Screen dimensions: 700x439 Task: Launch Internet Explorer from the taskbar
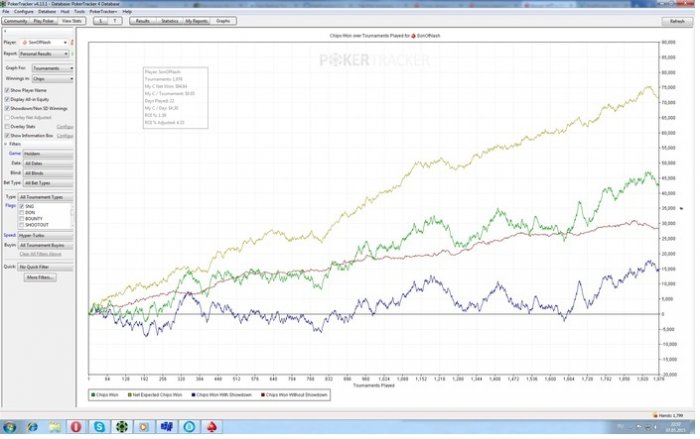32,427
